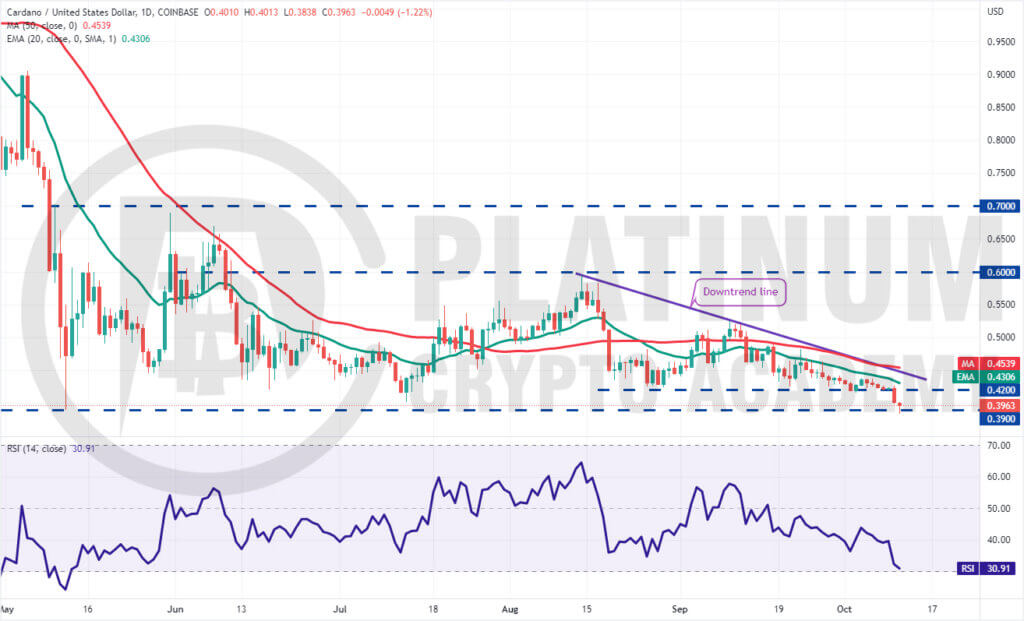Image resolution: width=1024 pixels, height=621 pixels.
Task: Click the 0.8500 price axis value
Action: point(1000,107)
